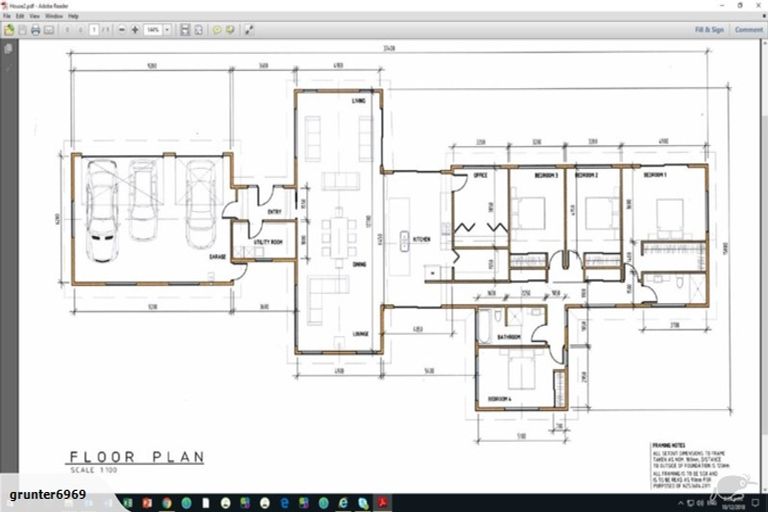Zoom in with the plus button
The width and height of the screenshot is (768, 512).
tap(135, 30)
